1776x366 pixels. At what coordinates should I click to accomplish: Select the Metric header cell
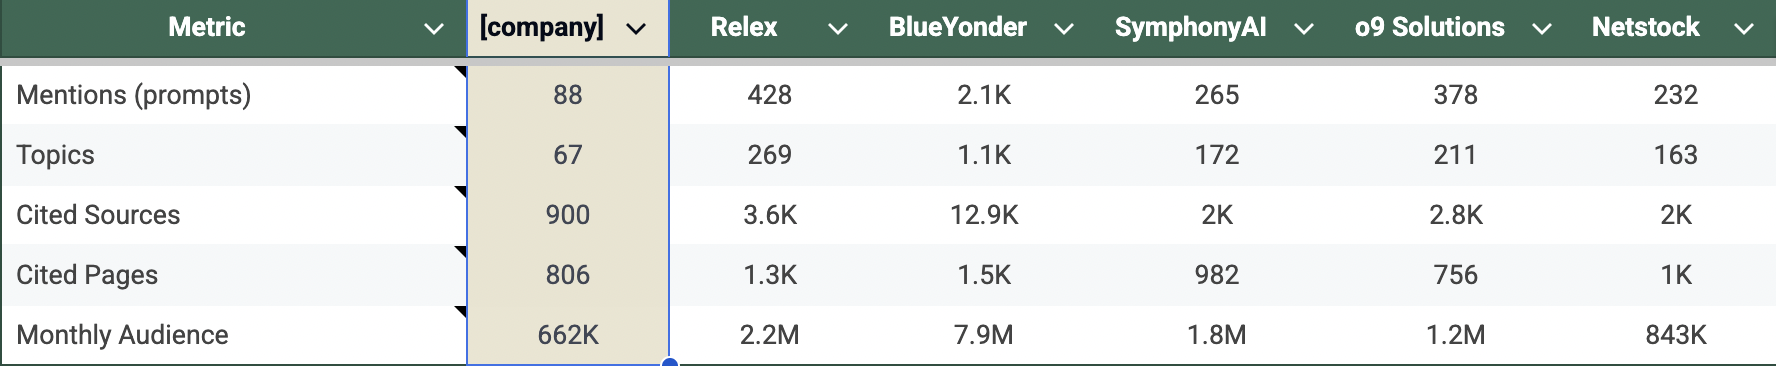234,28
